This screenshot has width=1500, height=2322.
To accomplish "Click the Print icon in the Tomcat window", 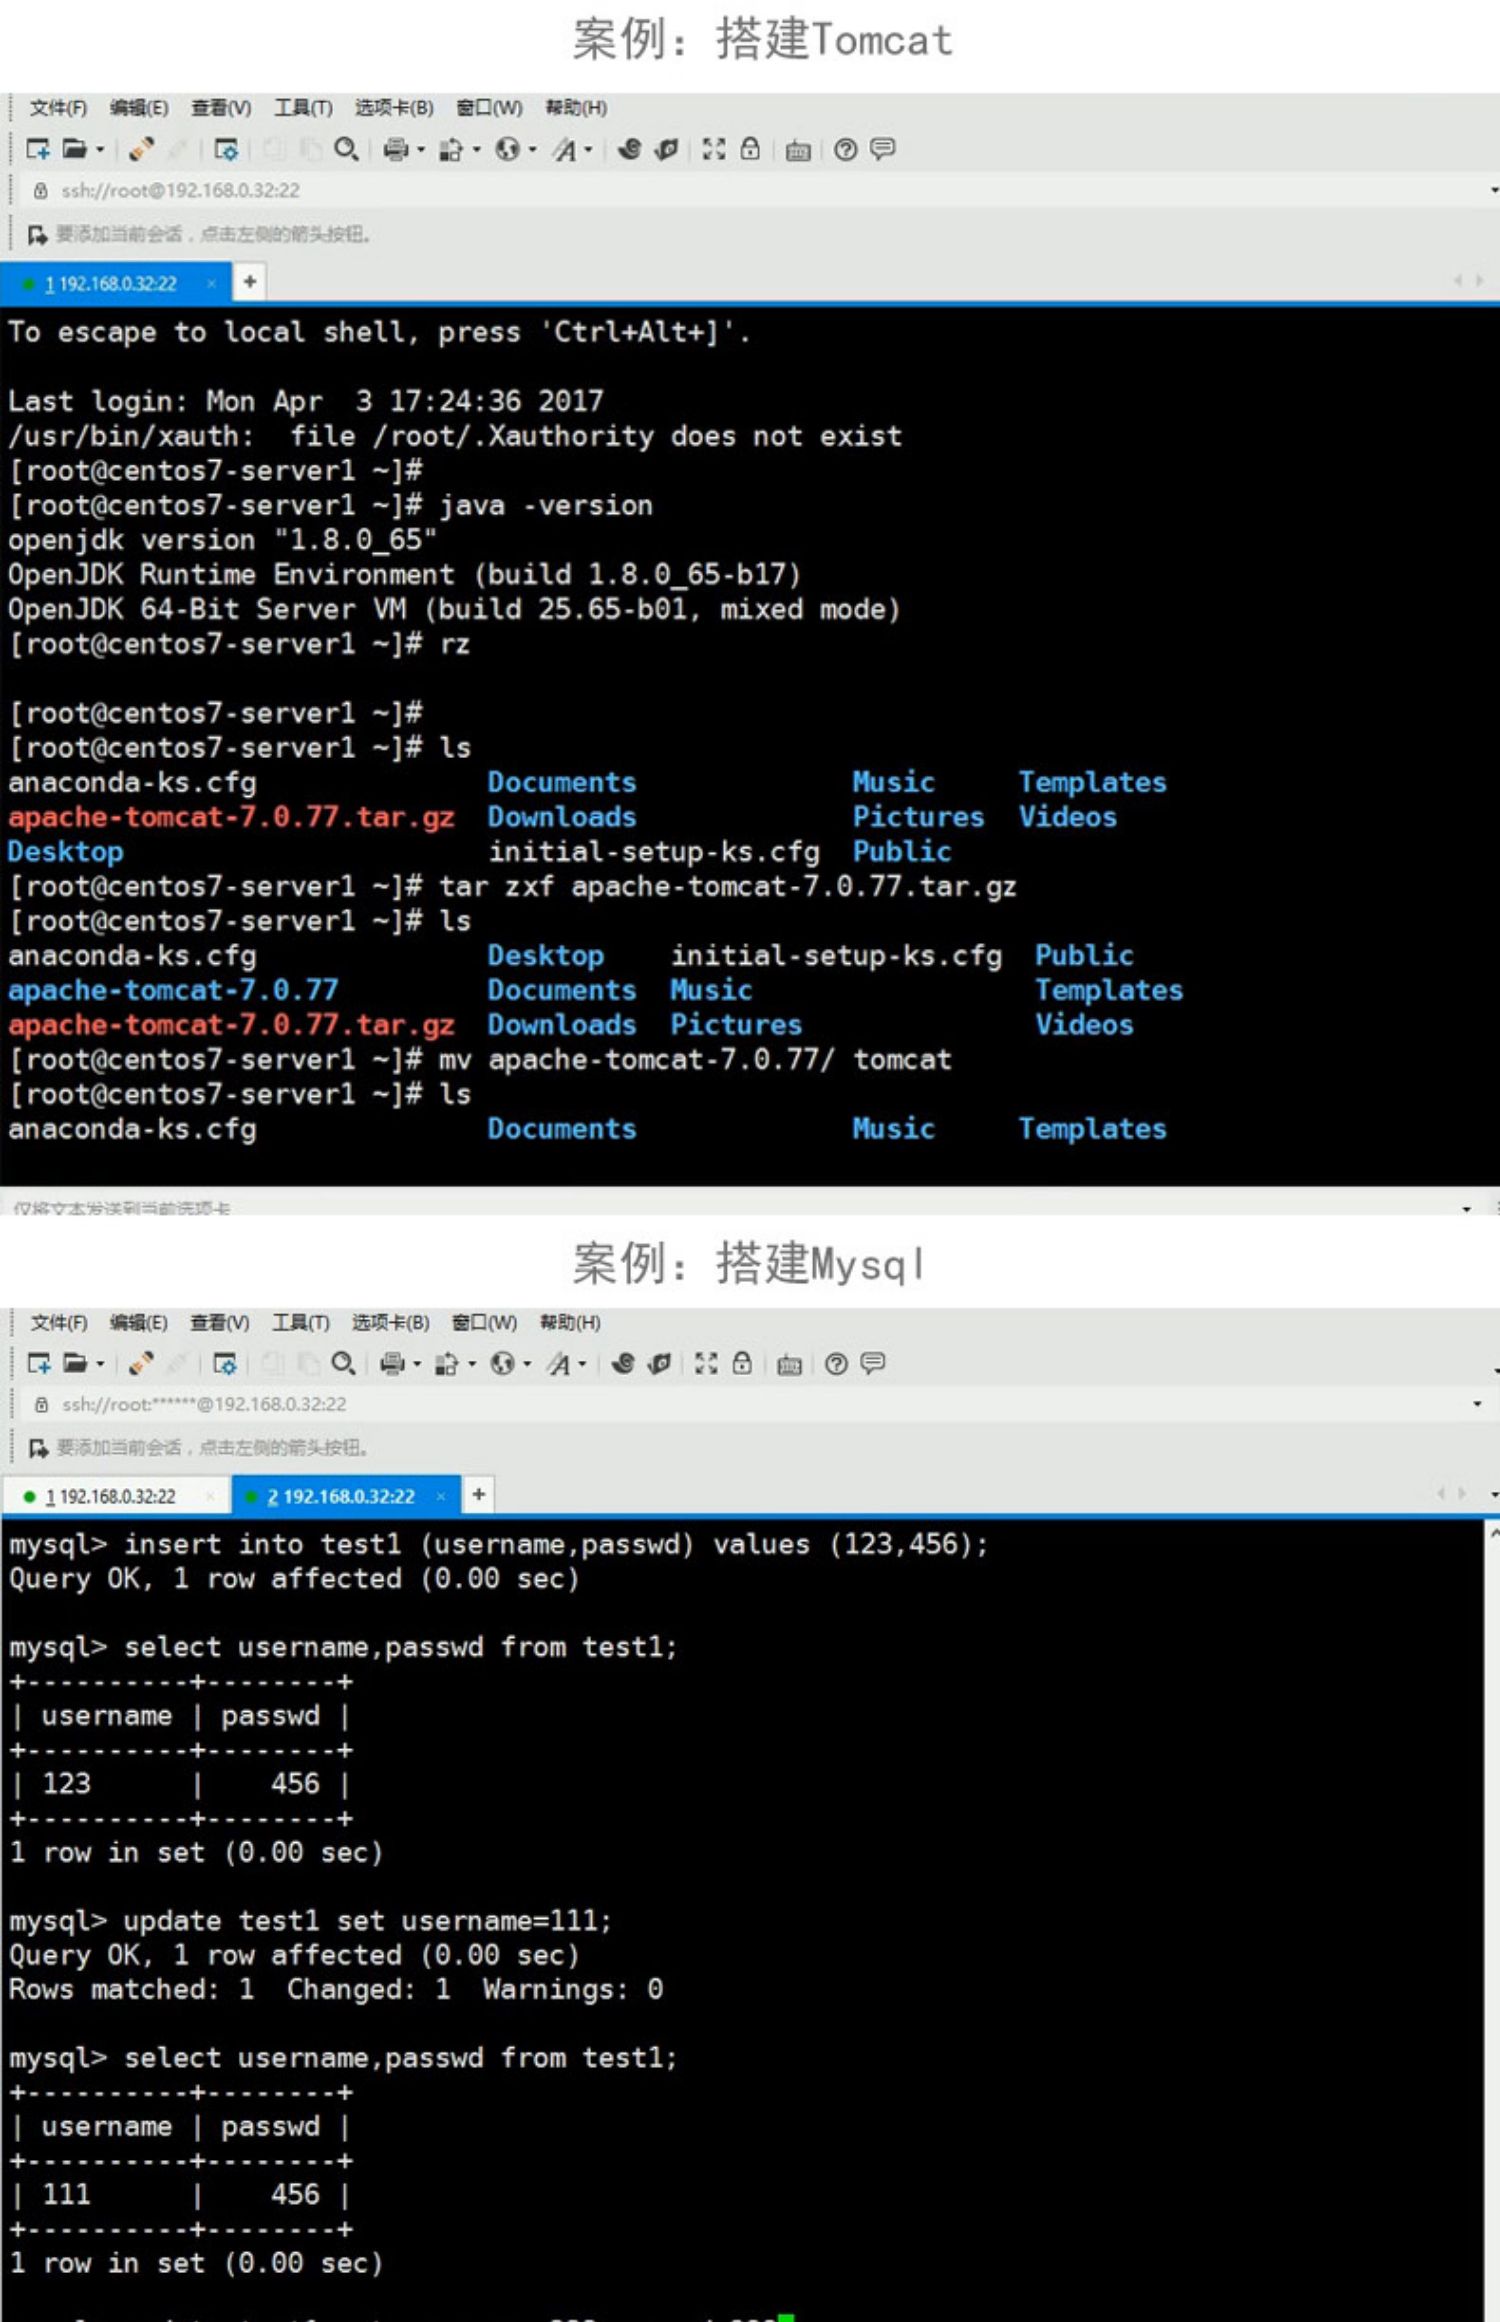I will pyautogui.click(x=396, y=149).
